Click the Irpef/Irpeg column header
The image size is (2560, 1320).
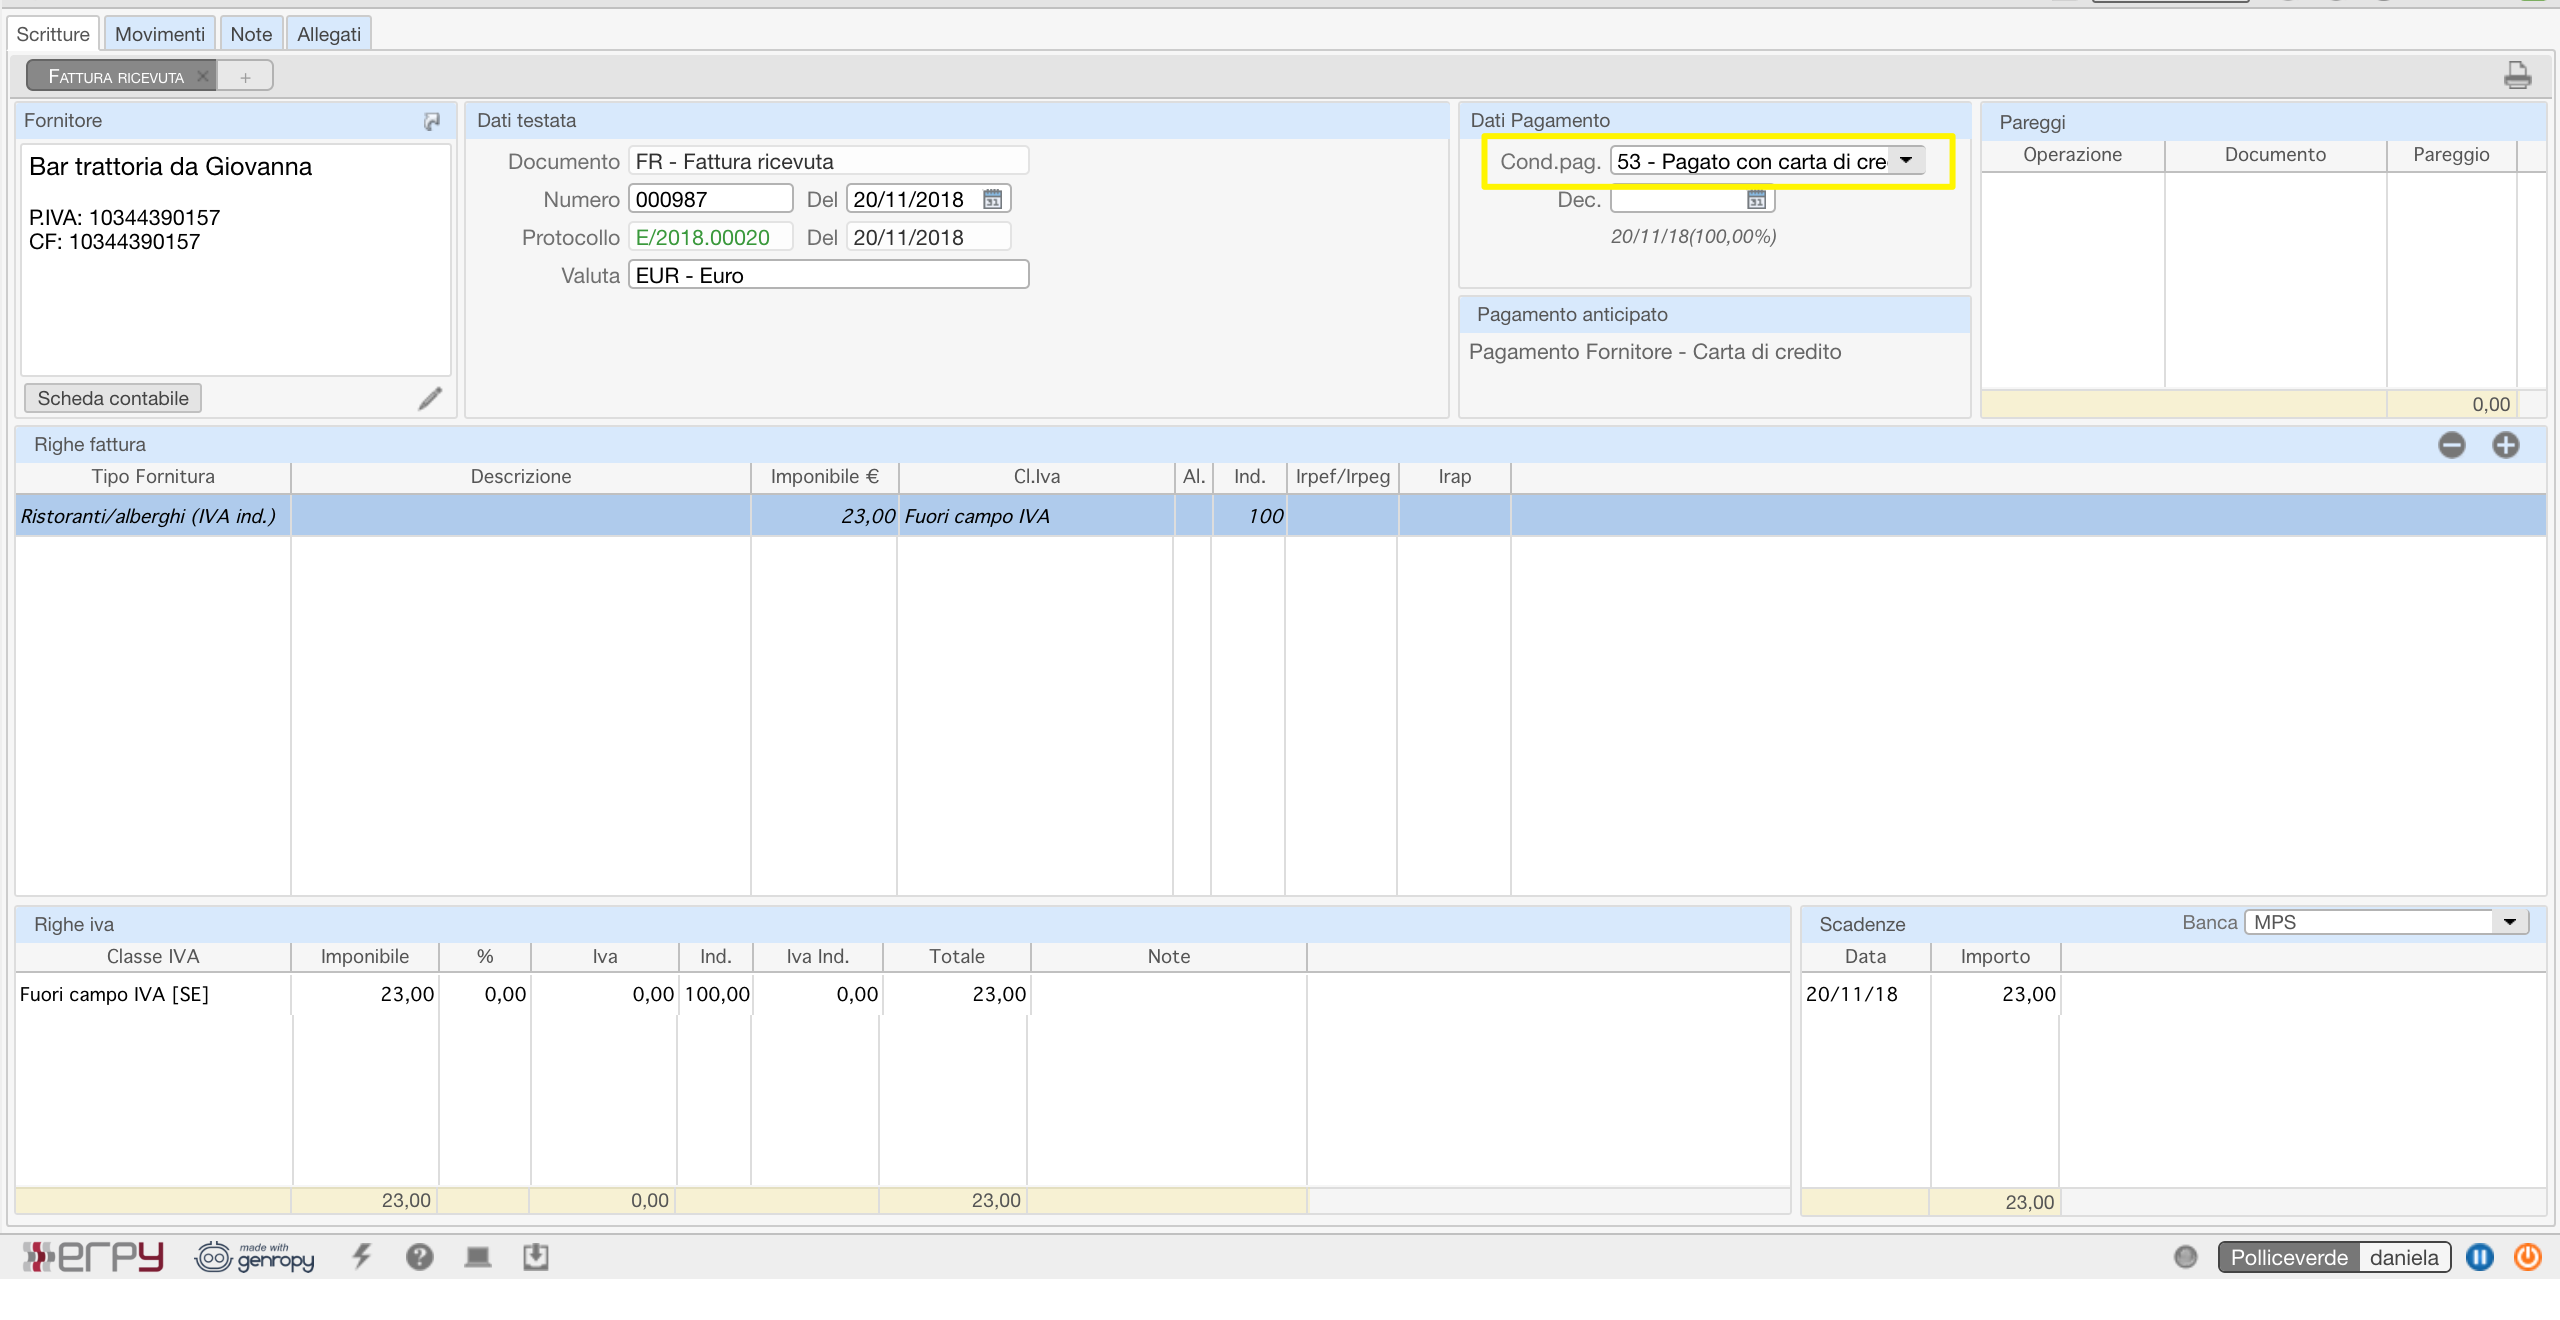(x=1342, y=477)
